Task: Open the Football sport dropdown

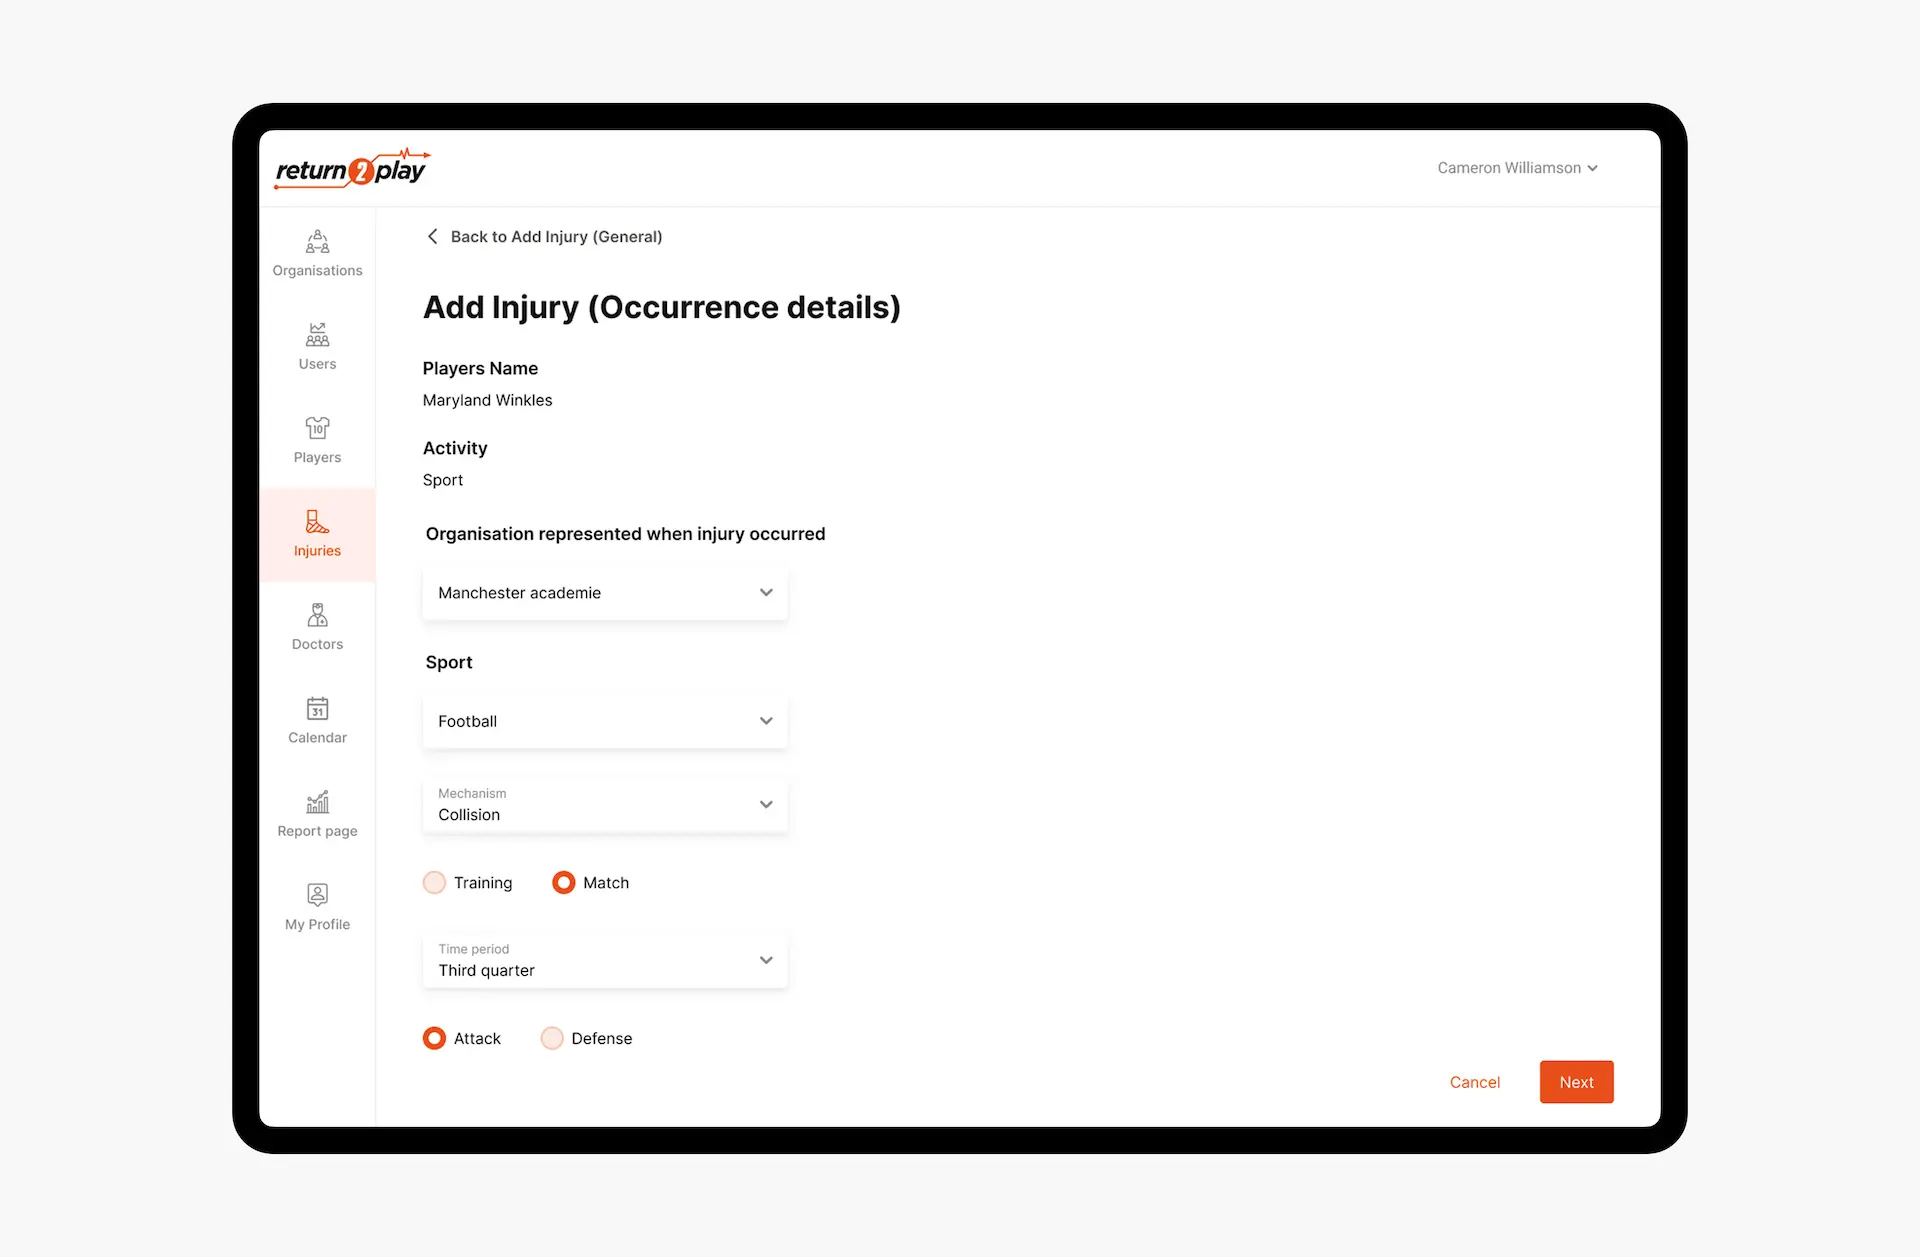Action: [x=605, y=722]
